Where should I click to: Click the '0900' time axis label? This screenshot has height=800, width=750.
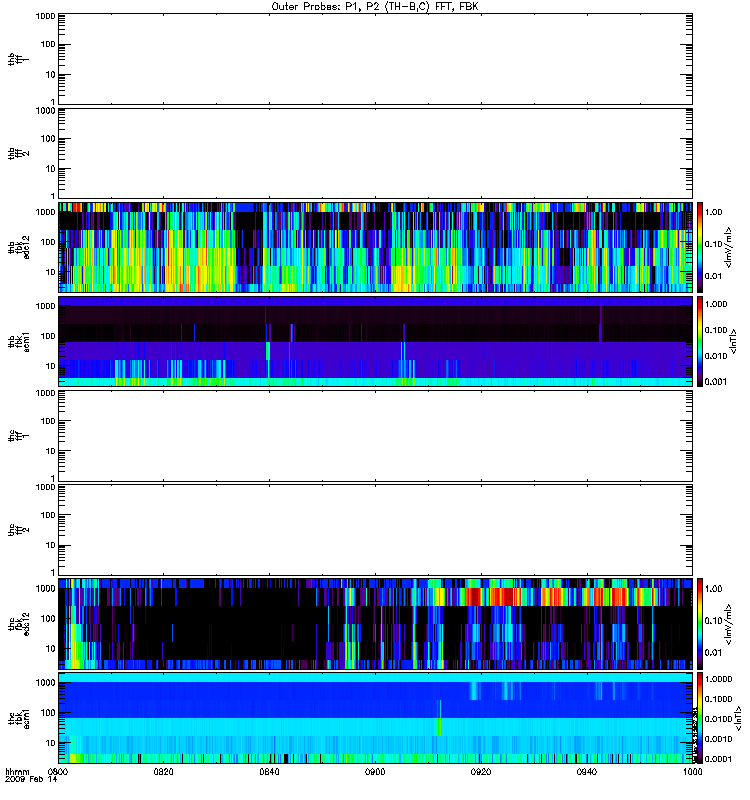click(x=375, y=771)
